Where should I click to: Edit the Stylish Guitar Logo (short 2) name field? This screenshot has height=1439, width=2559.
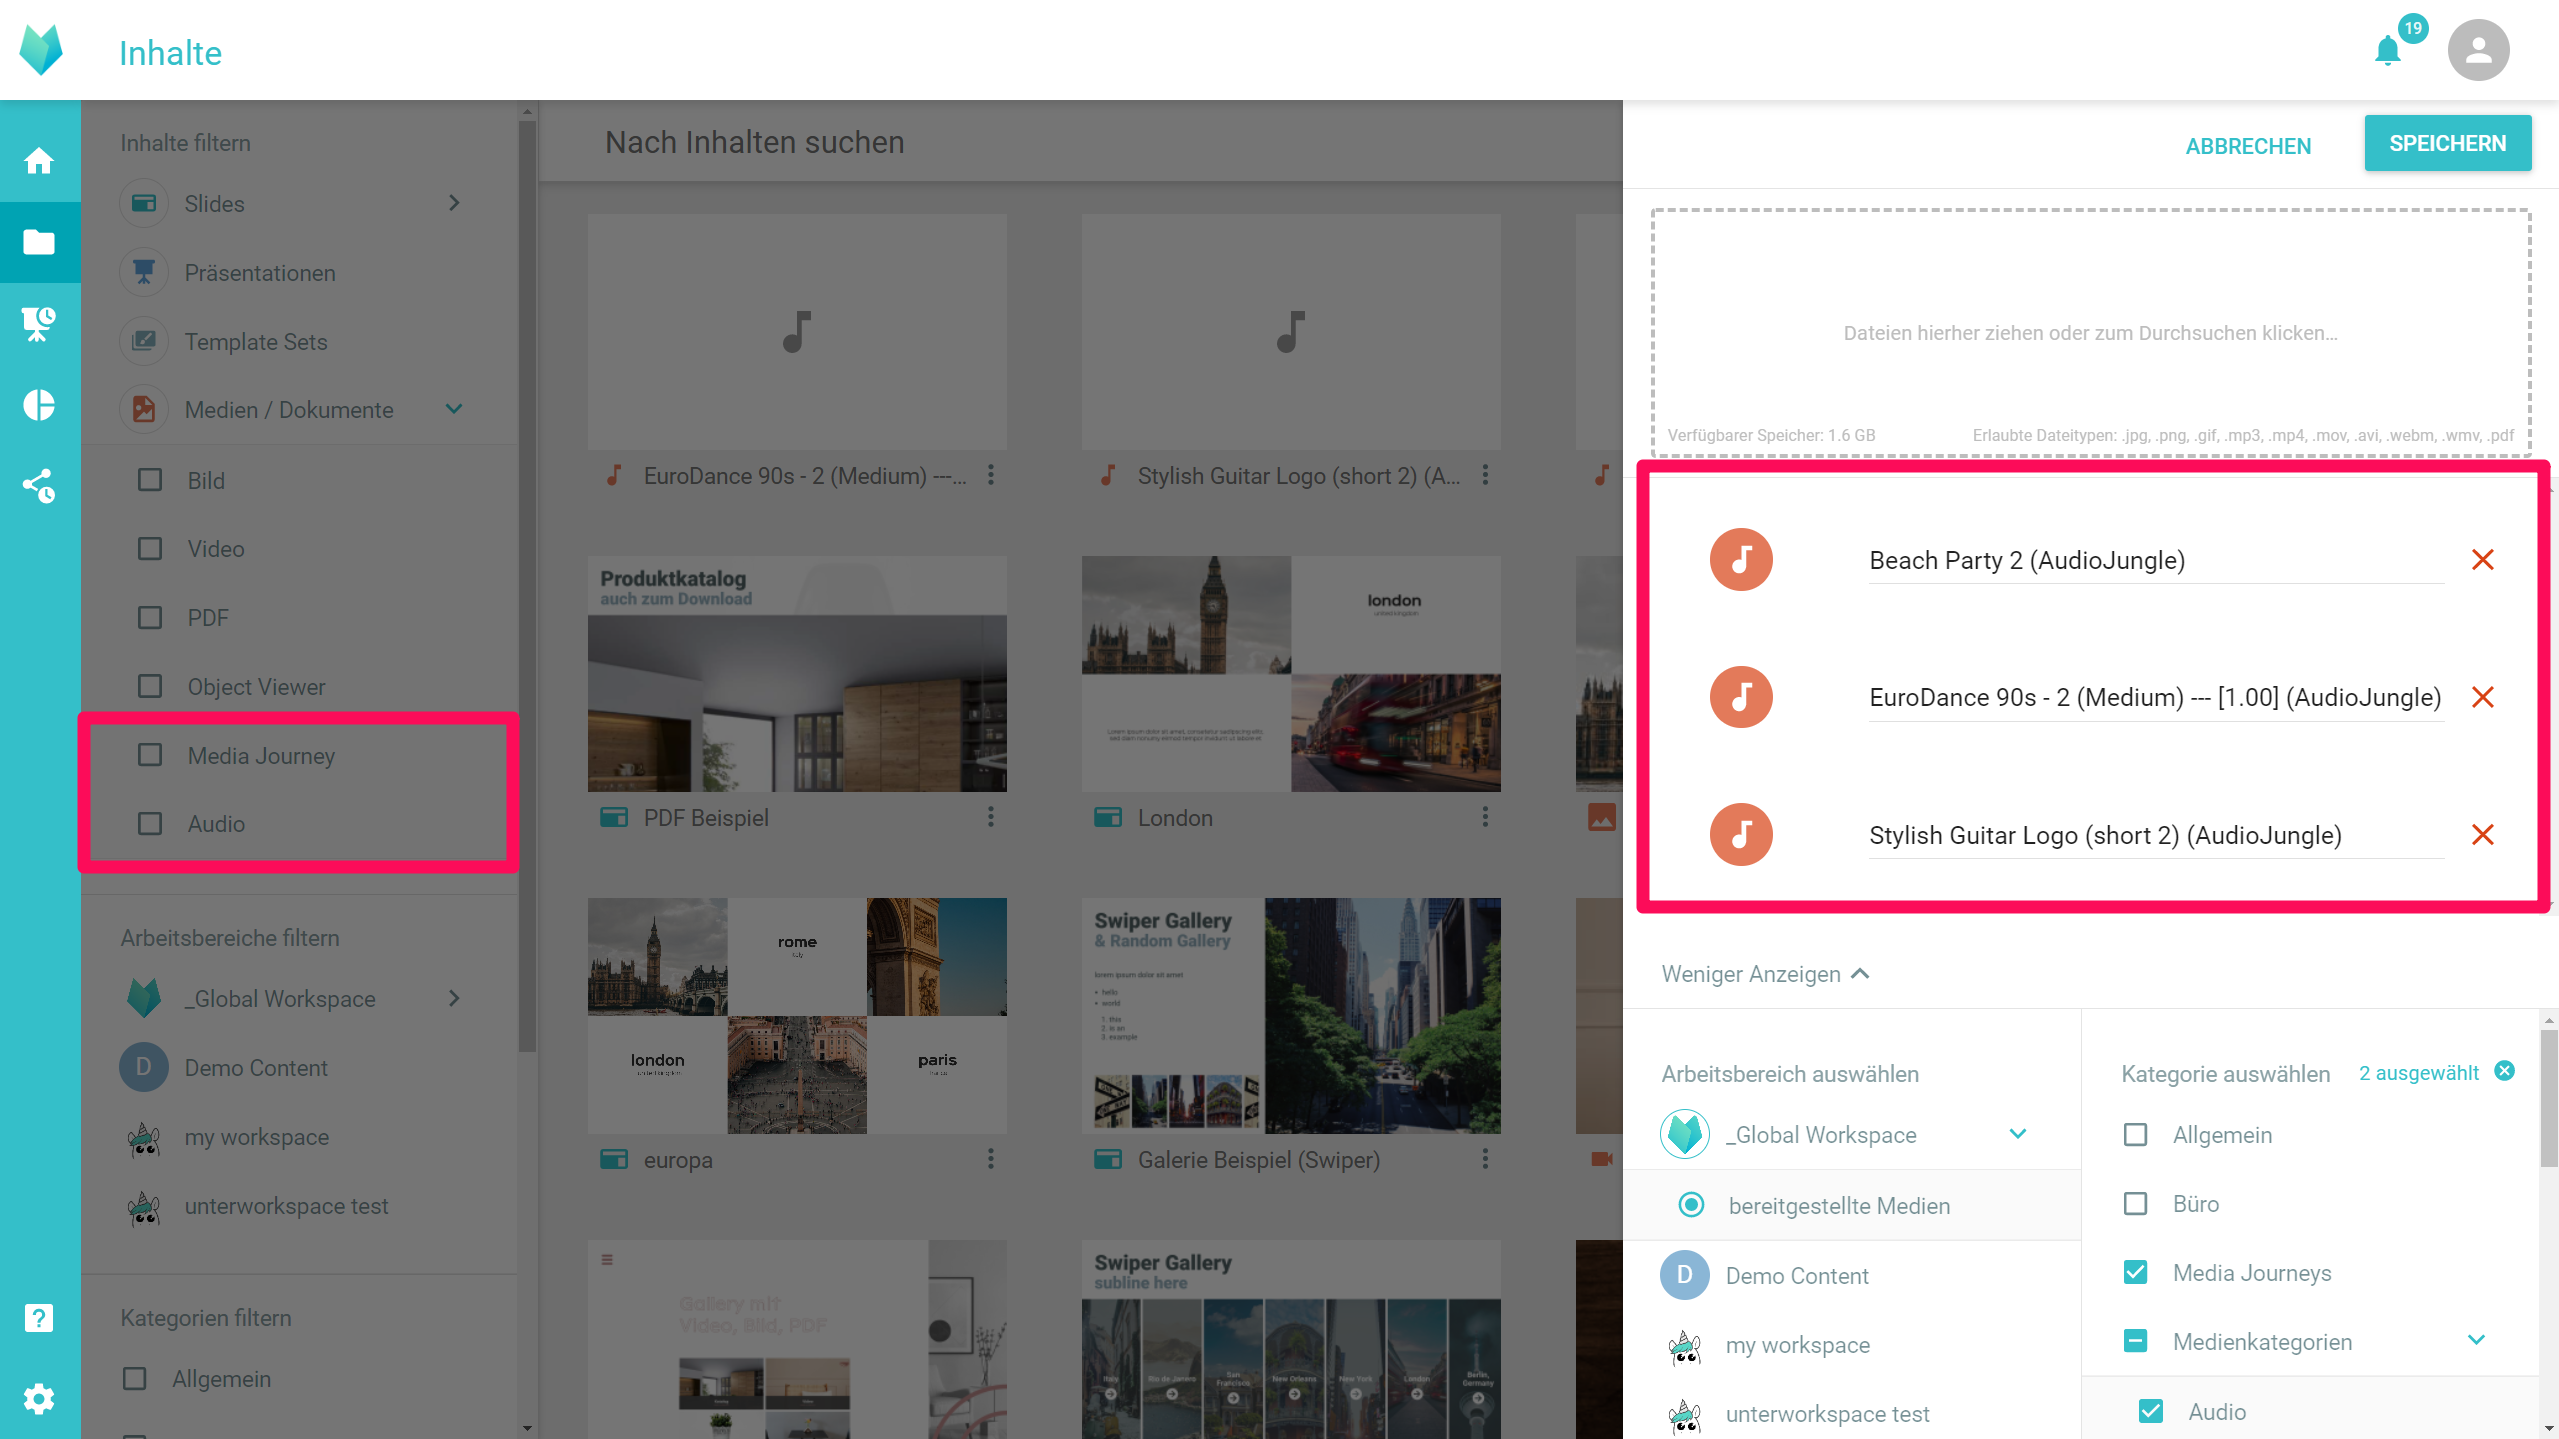click(2156, 835)
